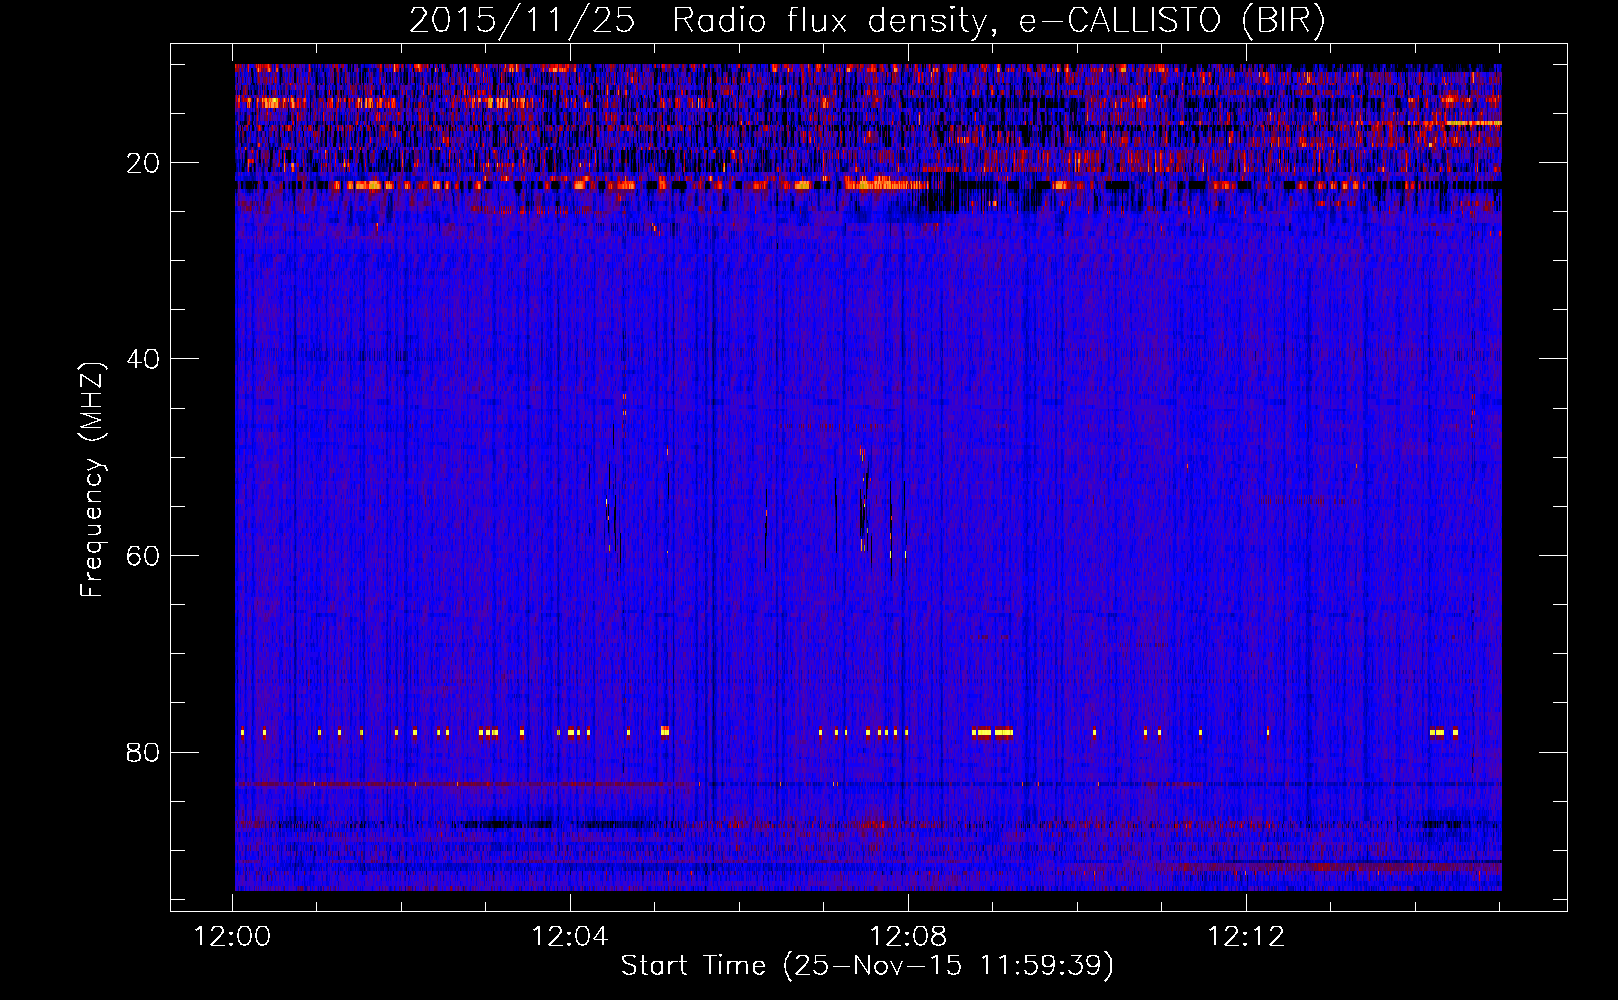Image resolution: width=1618 pixels, height=1000 pixels.
Task: Select the 'Frequency (MHZ)' axis label
Action: (92, 480)
